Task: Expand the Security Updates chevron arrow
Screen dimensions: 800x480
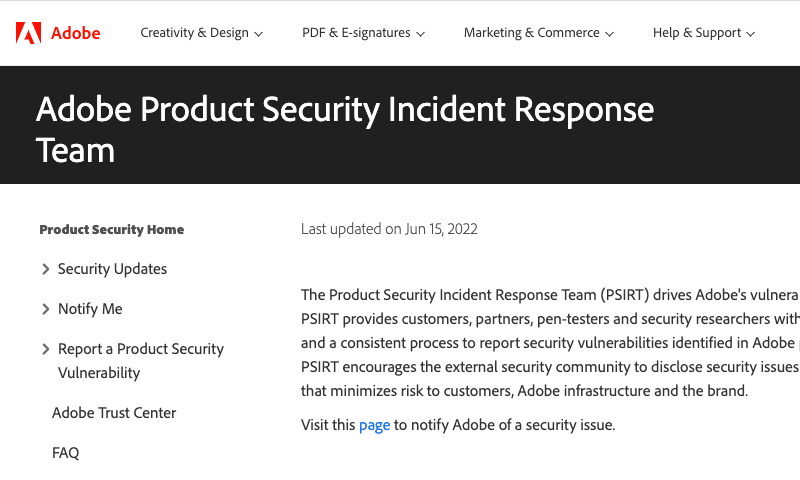Action: point(45,269)
